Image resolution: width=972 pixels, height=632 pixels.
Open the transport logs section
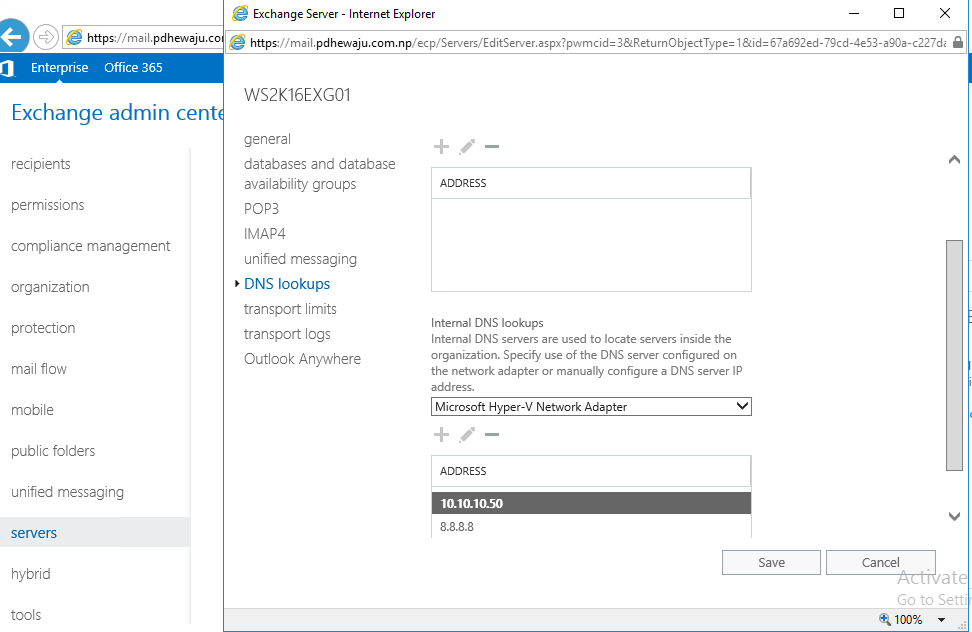287,334
